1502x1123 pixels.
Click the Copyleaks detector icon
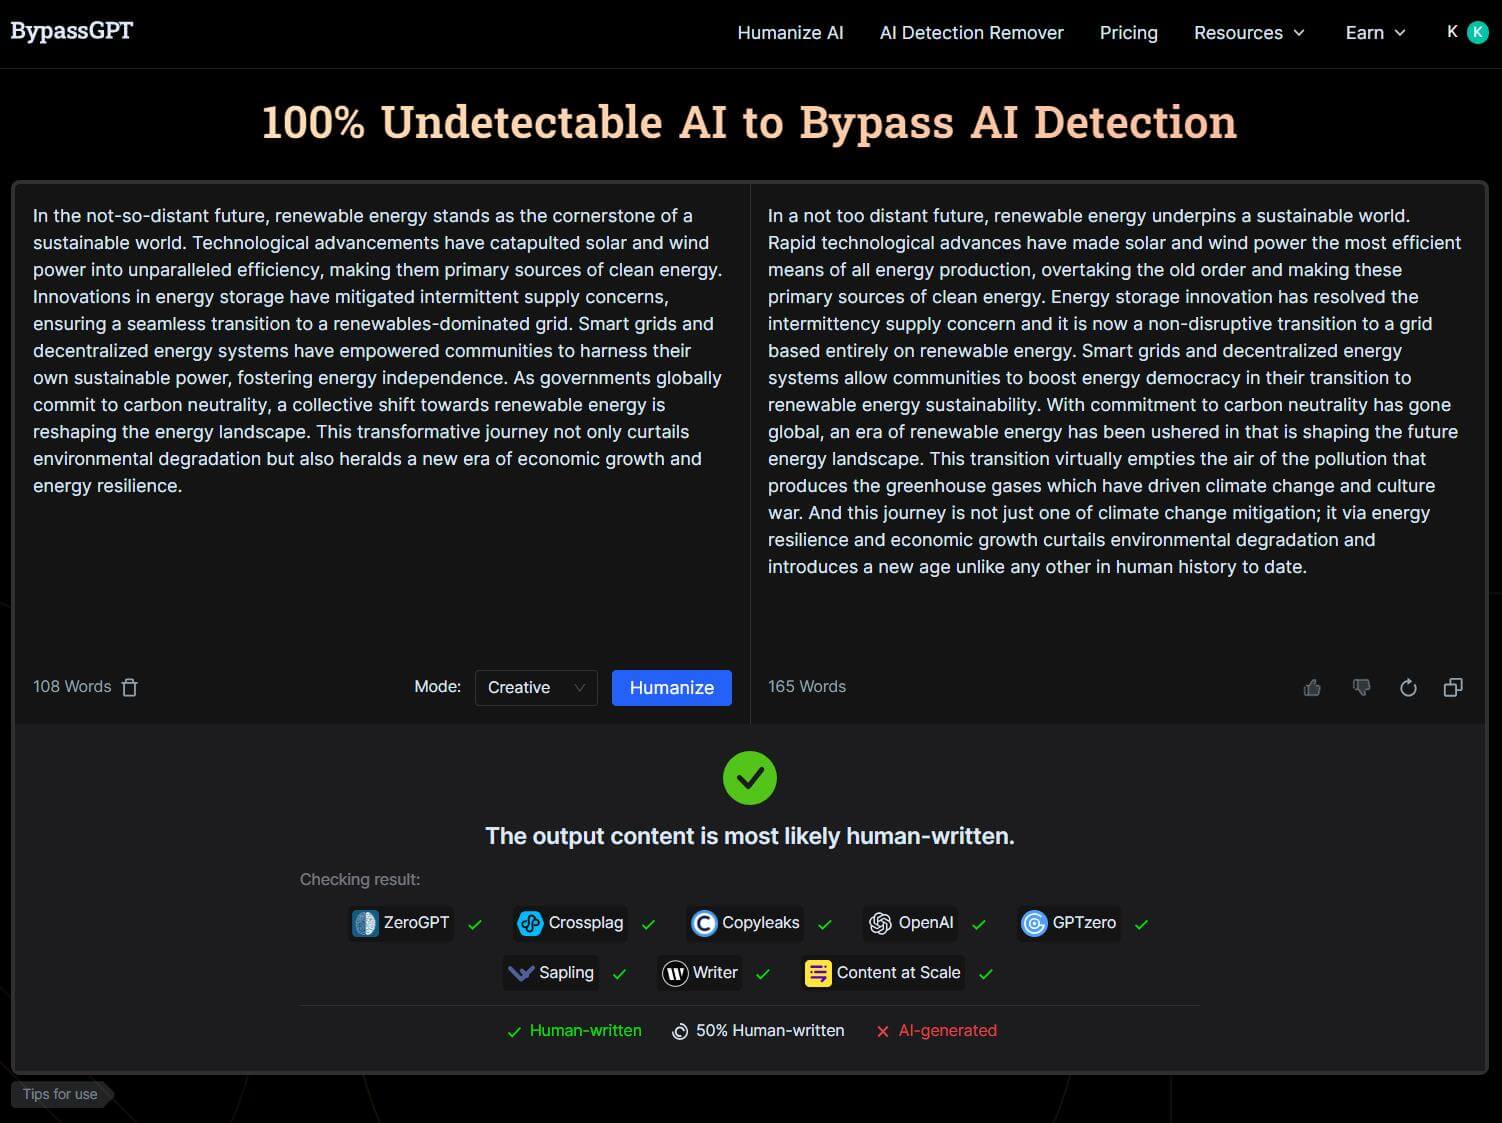(x=703, y=923)
